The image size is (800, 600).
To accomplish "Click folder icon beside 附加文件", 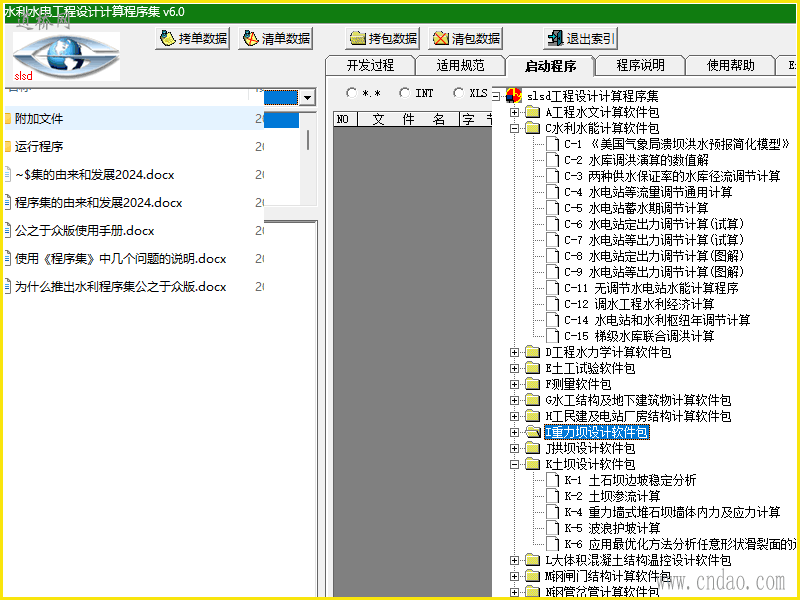I will (7, 118).
